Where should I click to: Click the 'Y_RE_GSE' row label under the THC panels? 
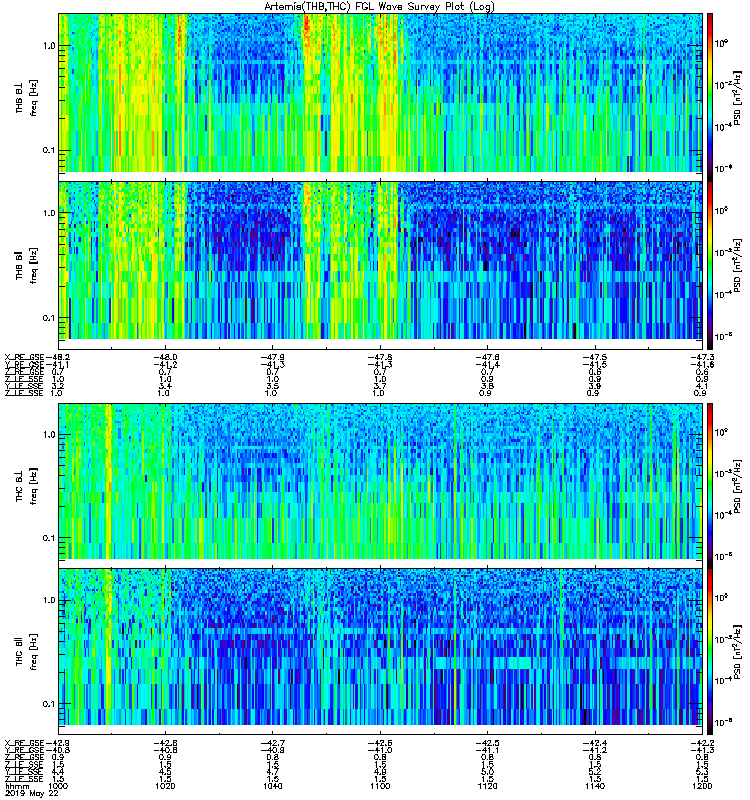(x=24, y=750)
